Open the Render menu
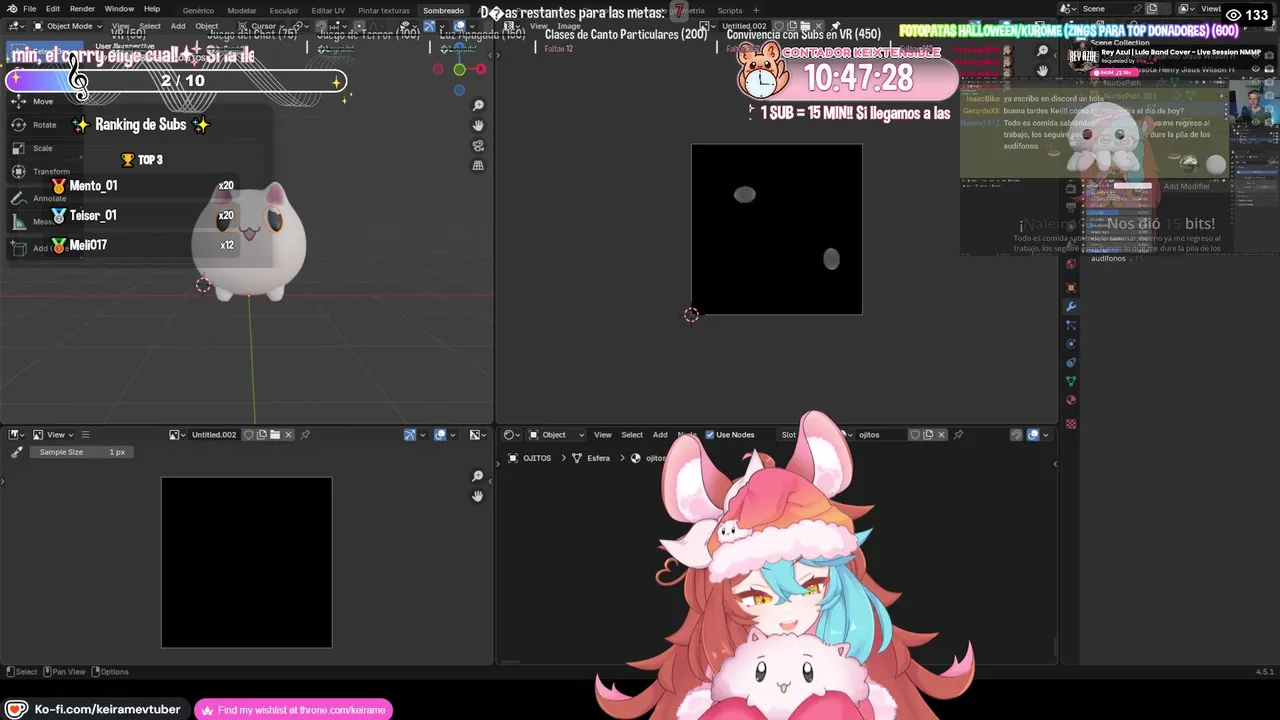Image resolution: width=1280 pixels, height=720 pixels. click(x=82, y=9)
